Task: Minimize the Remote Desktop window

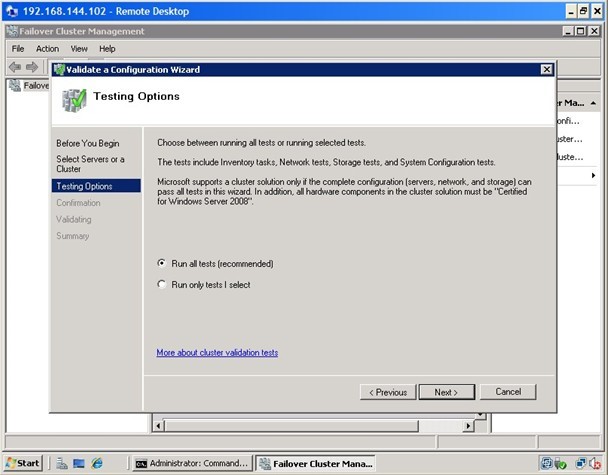Action: [570, 11]
